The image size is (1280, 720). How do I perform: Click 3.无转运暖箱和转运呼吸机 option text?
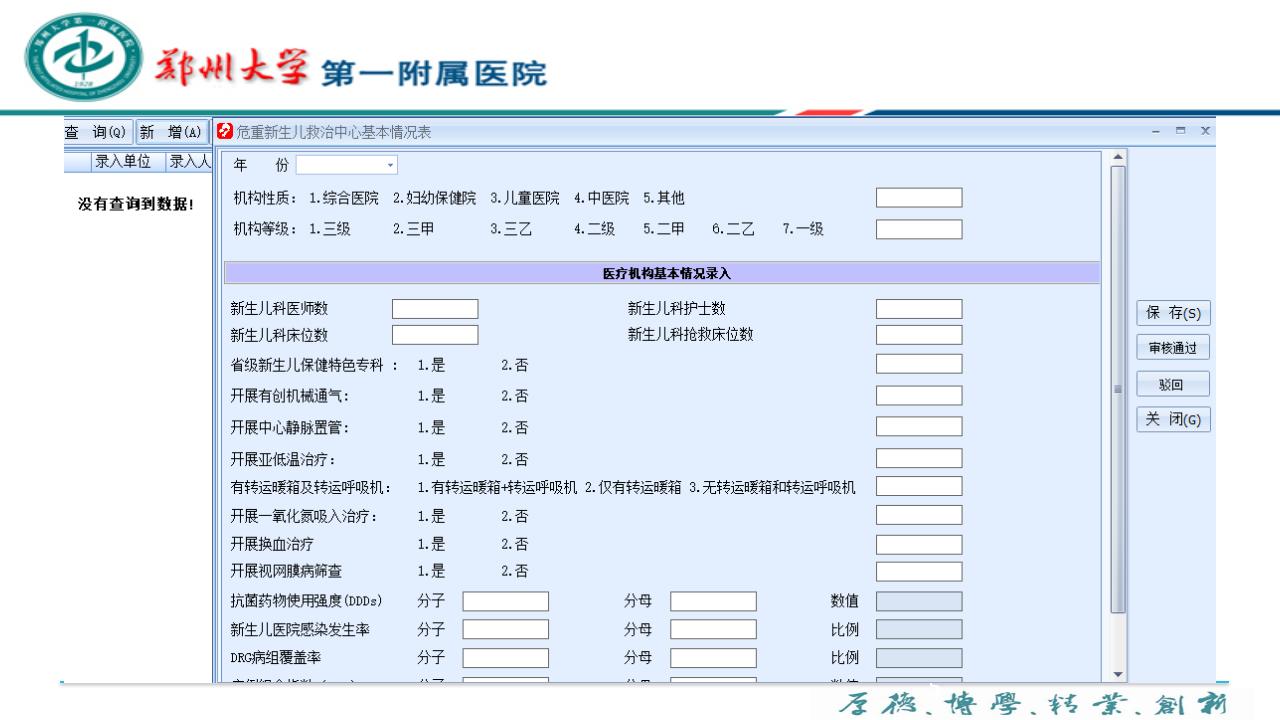tap(772, 487)
